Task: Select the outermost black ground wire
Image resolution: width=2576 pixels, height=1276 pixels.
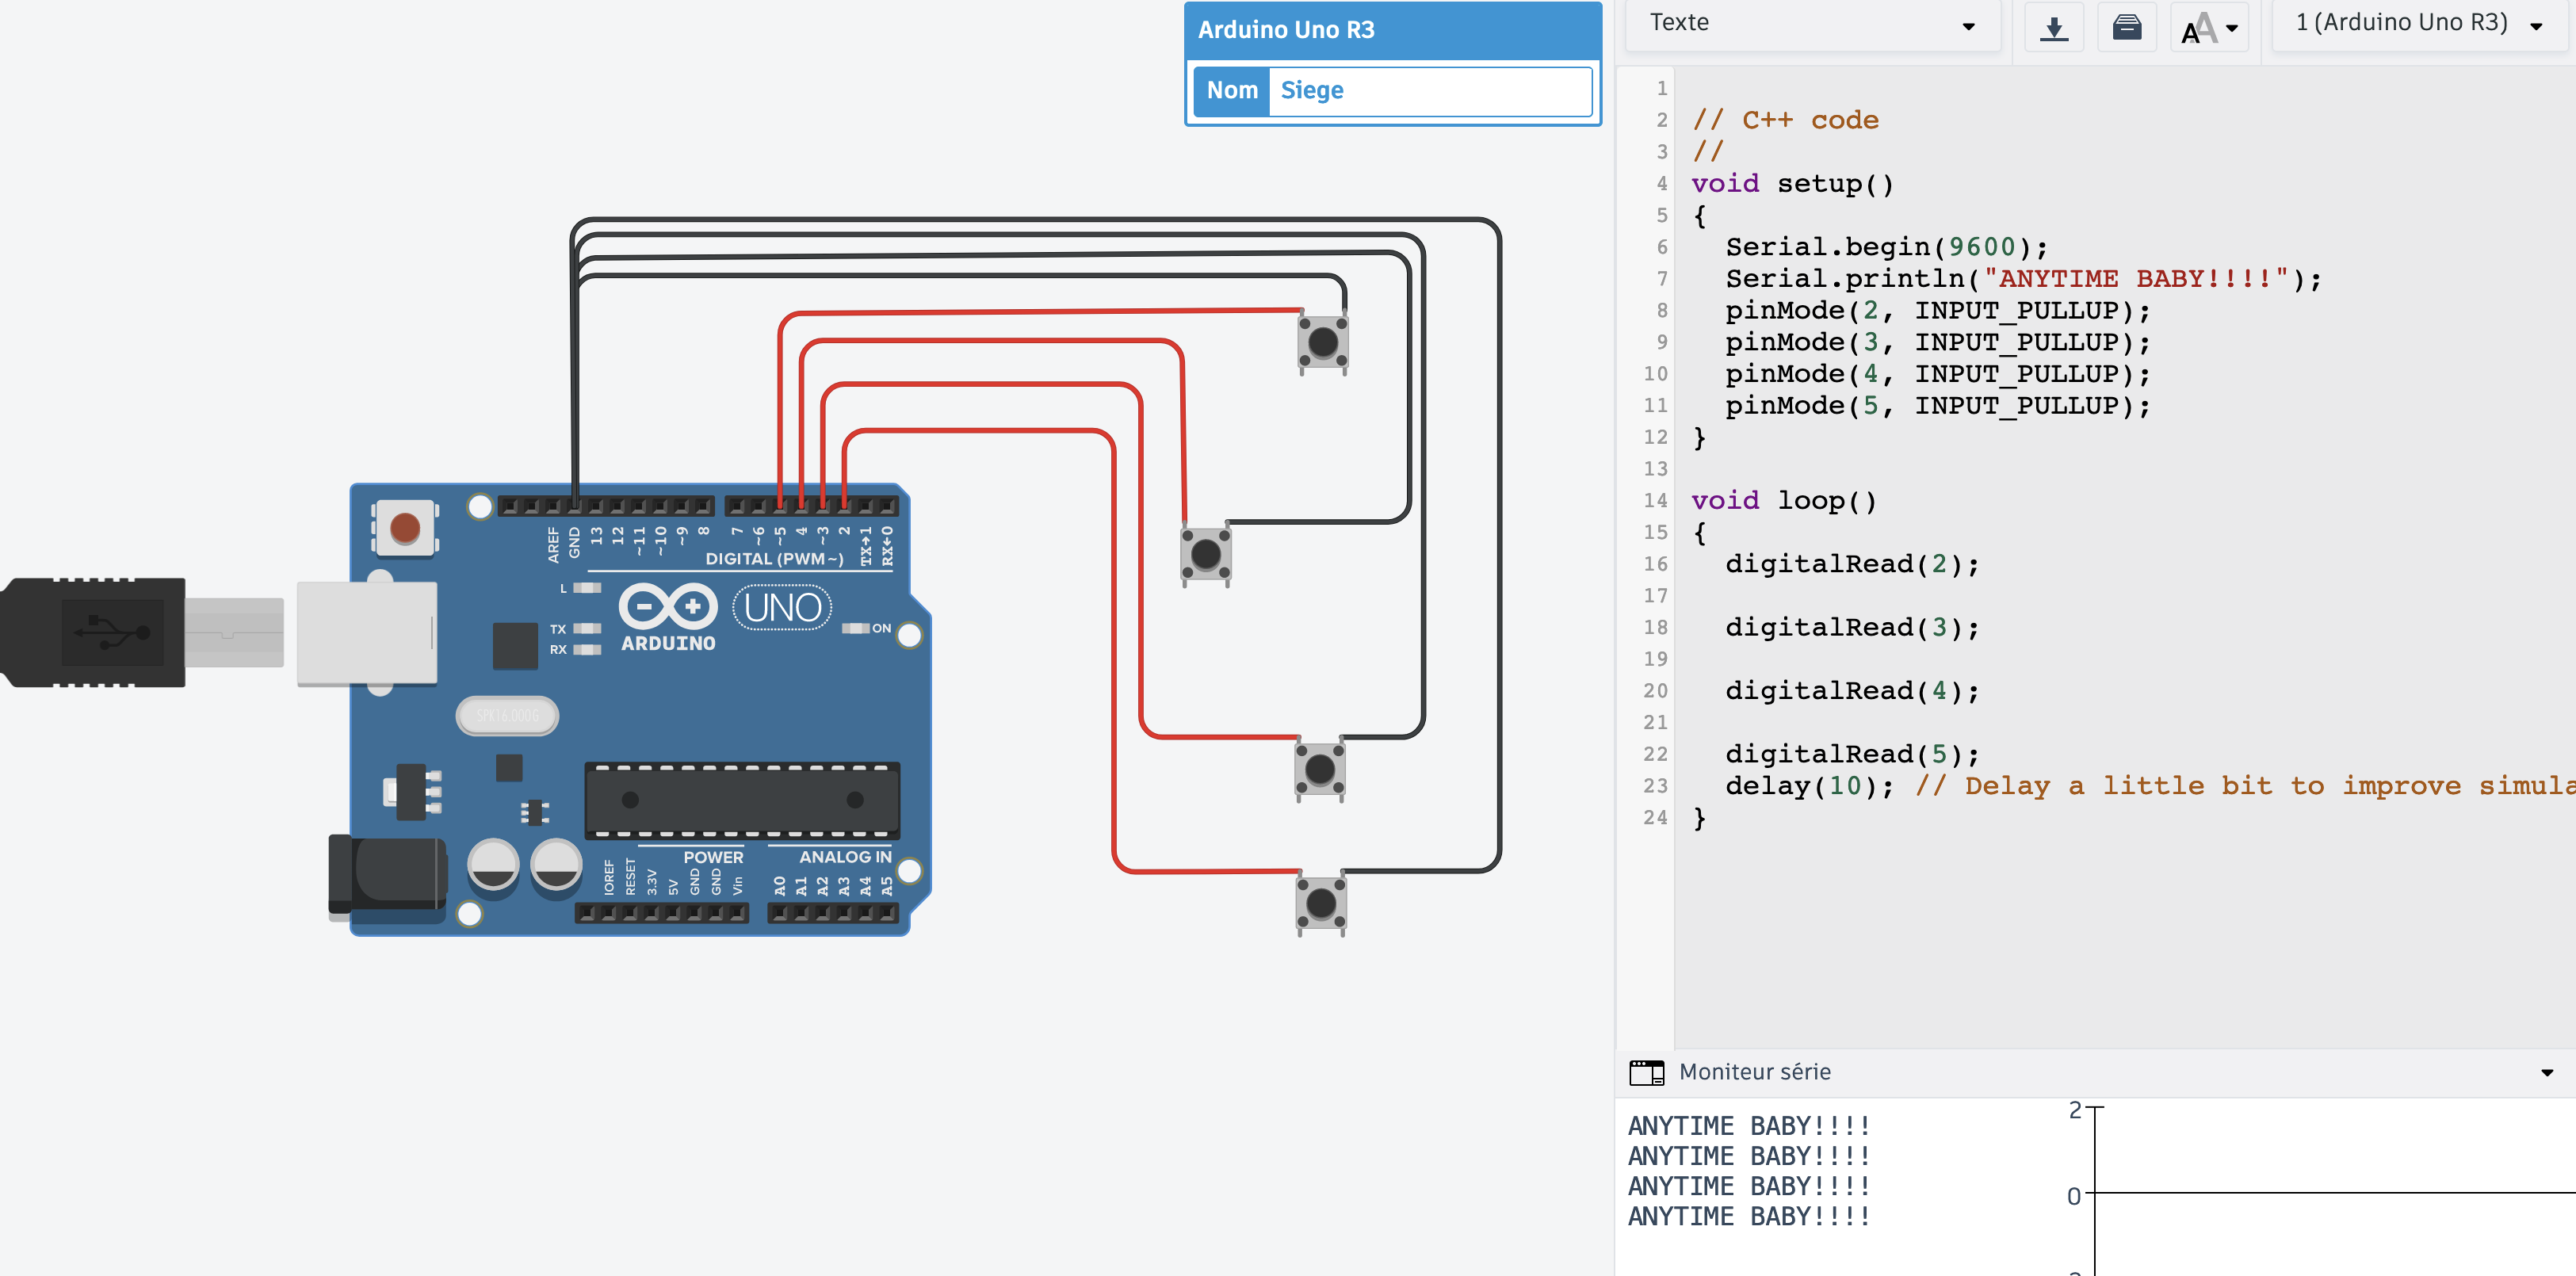Action: 1498,545
